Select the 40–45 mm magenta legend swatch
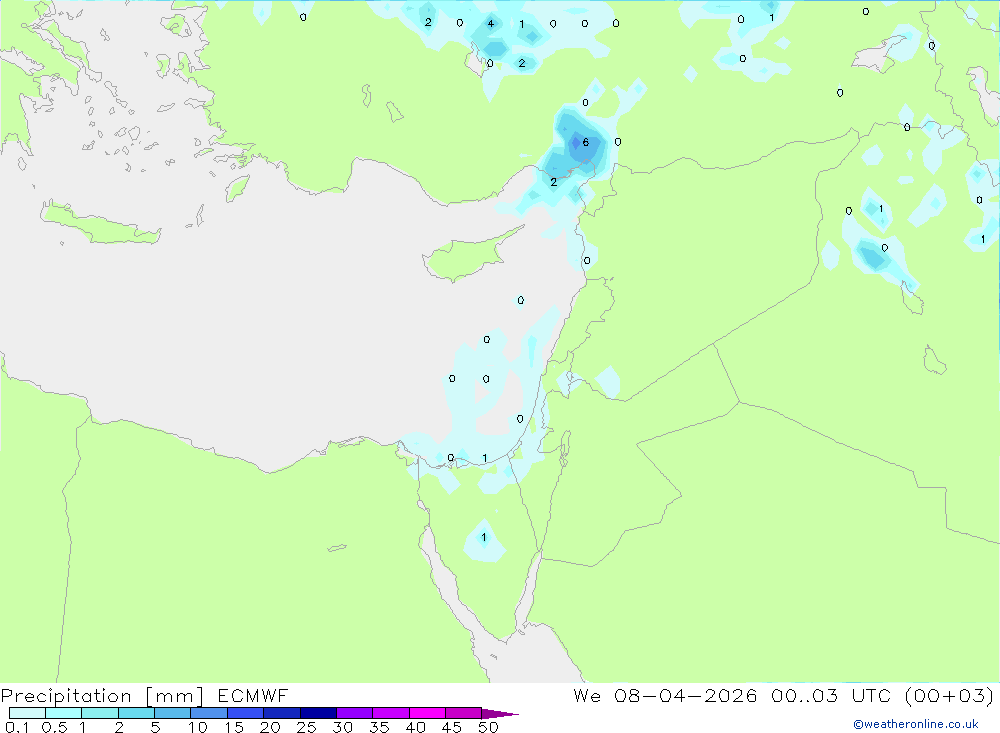 [x=427, y=713]
